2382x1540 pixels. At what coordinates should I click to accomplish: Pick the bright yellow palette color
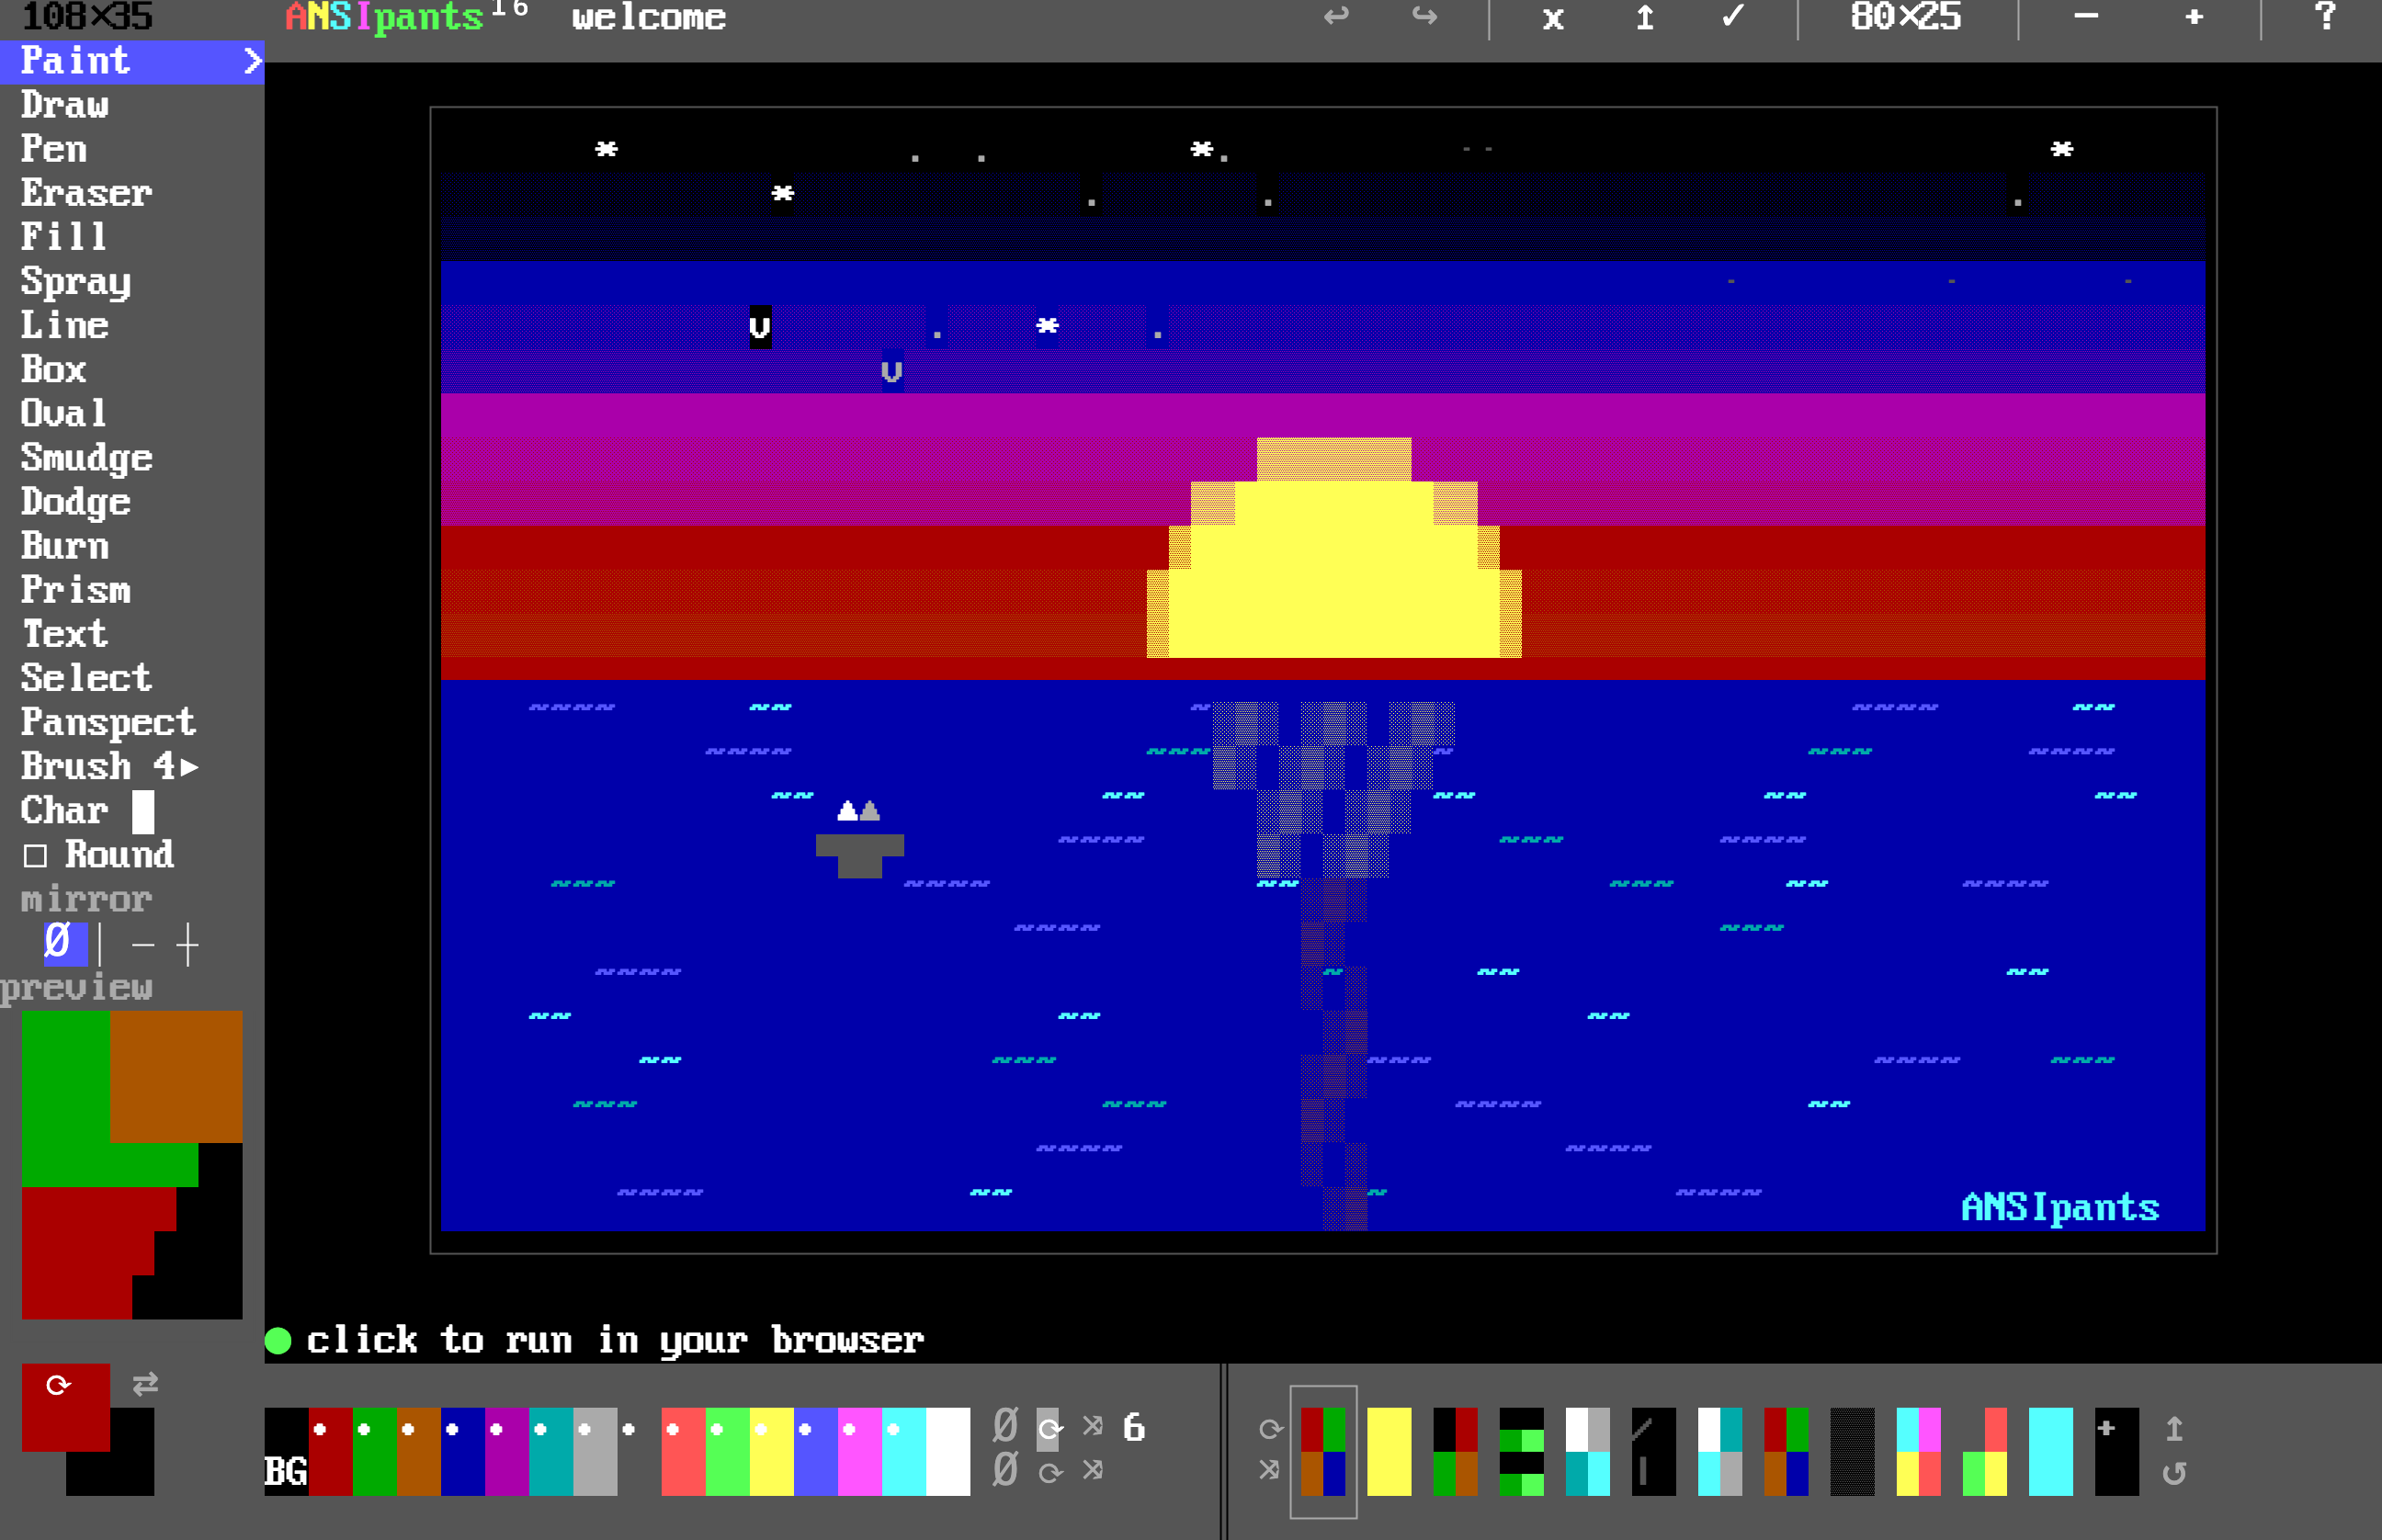tap(771, 1451)
